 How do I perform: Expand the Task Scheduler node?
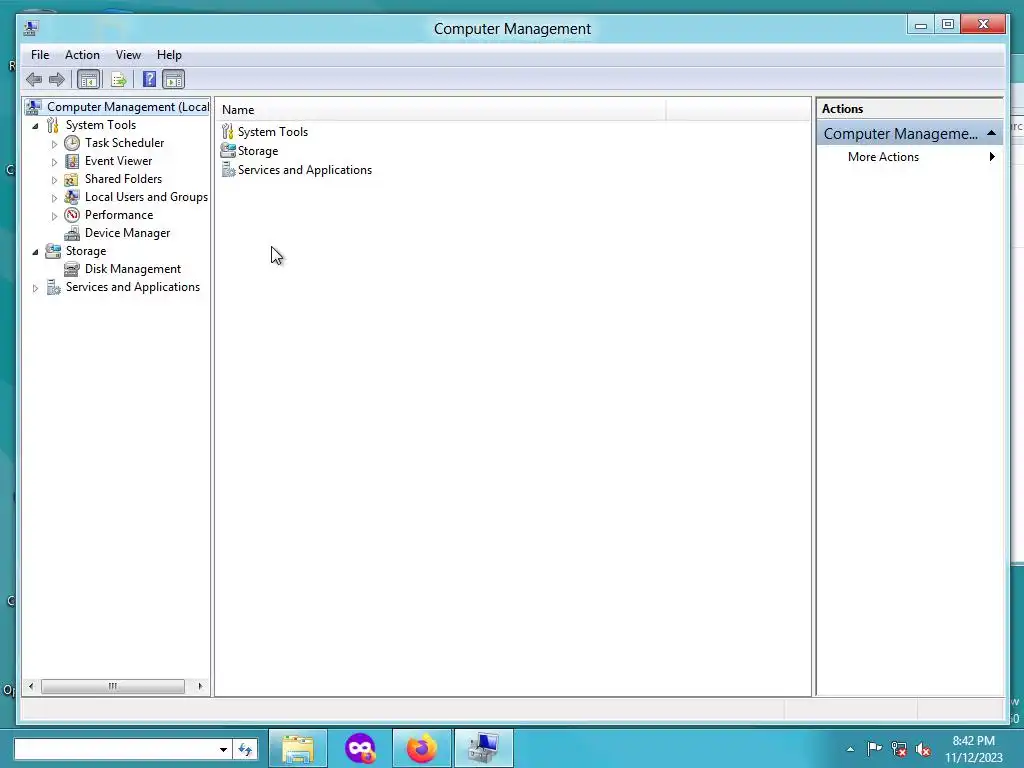click(x=54, y=144)
